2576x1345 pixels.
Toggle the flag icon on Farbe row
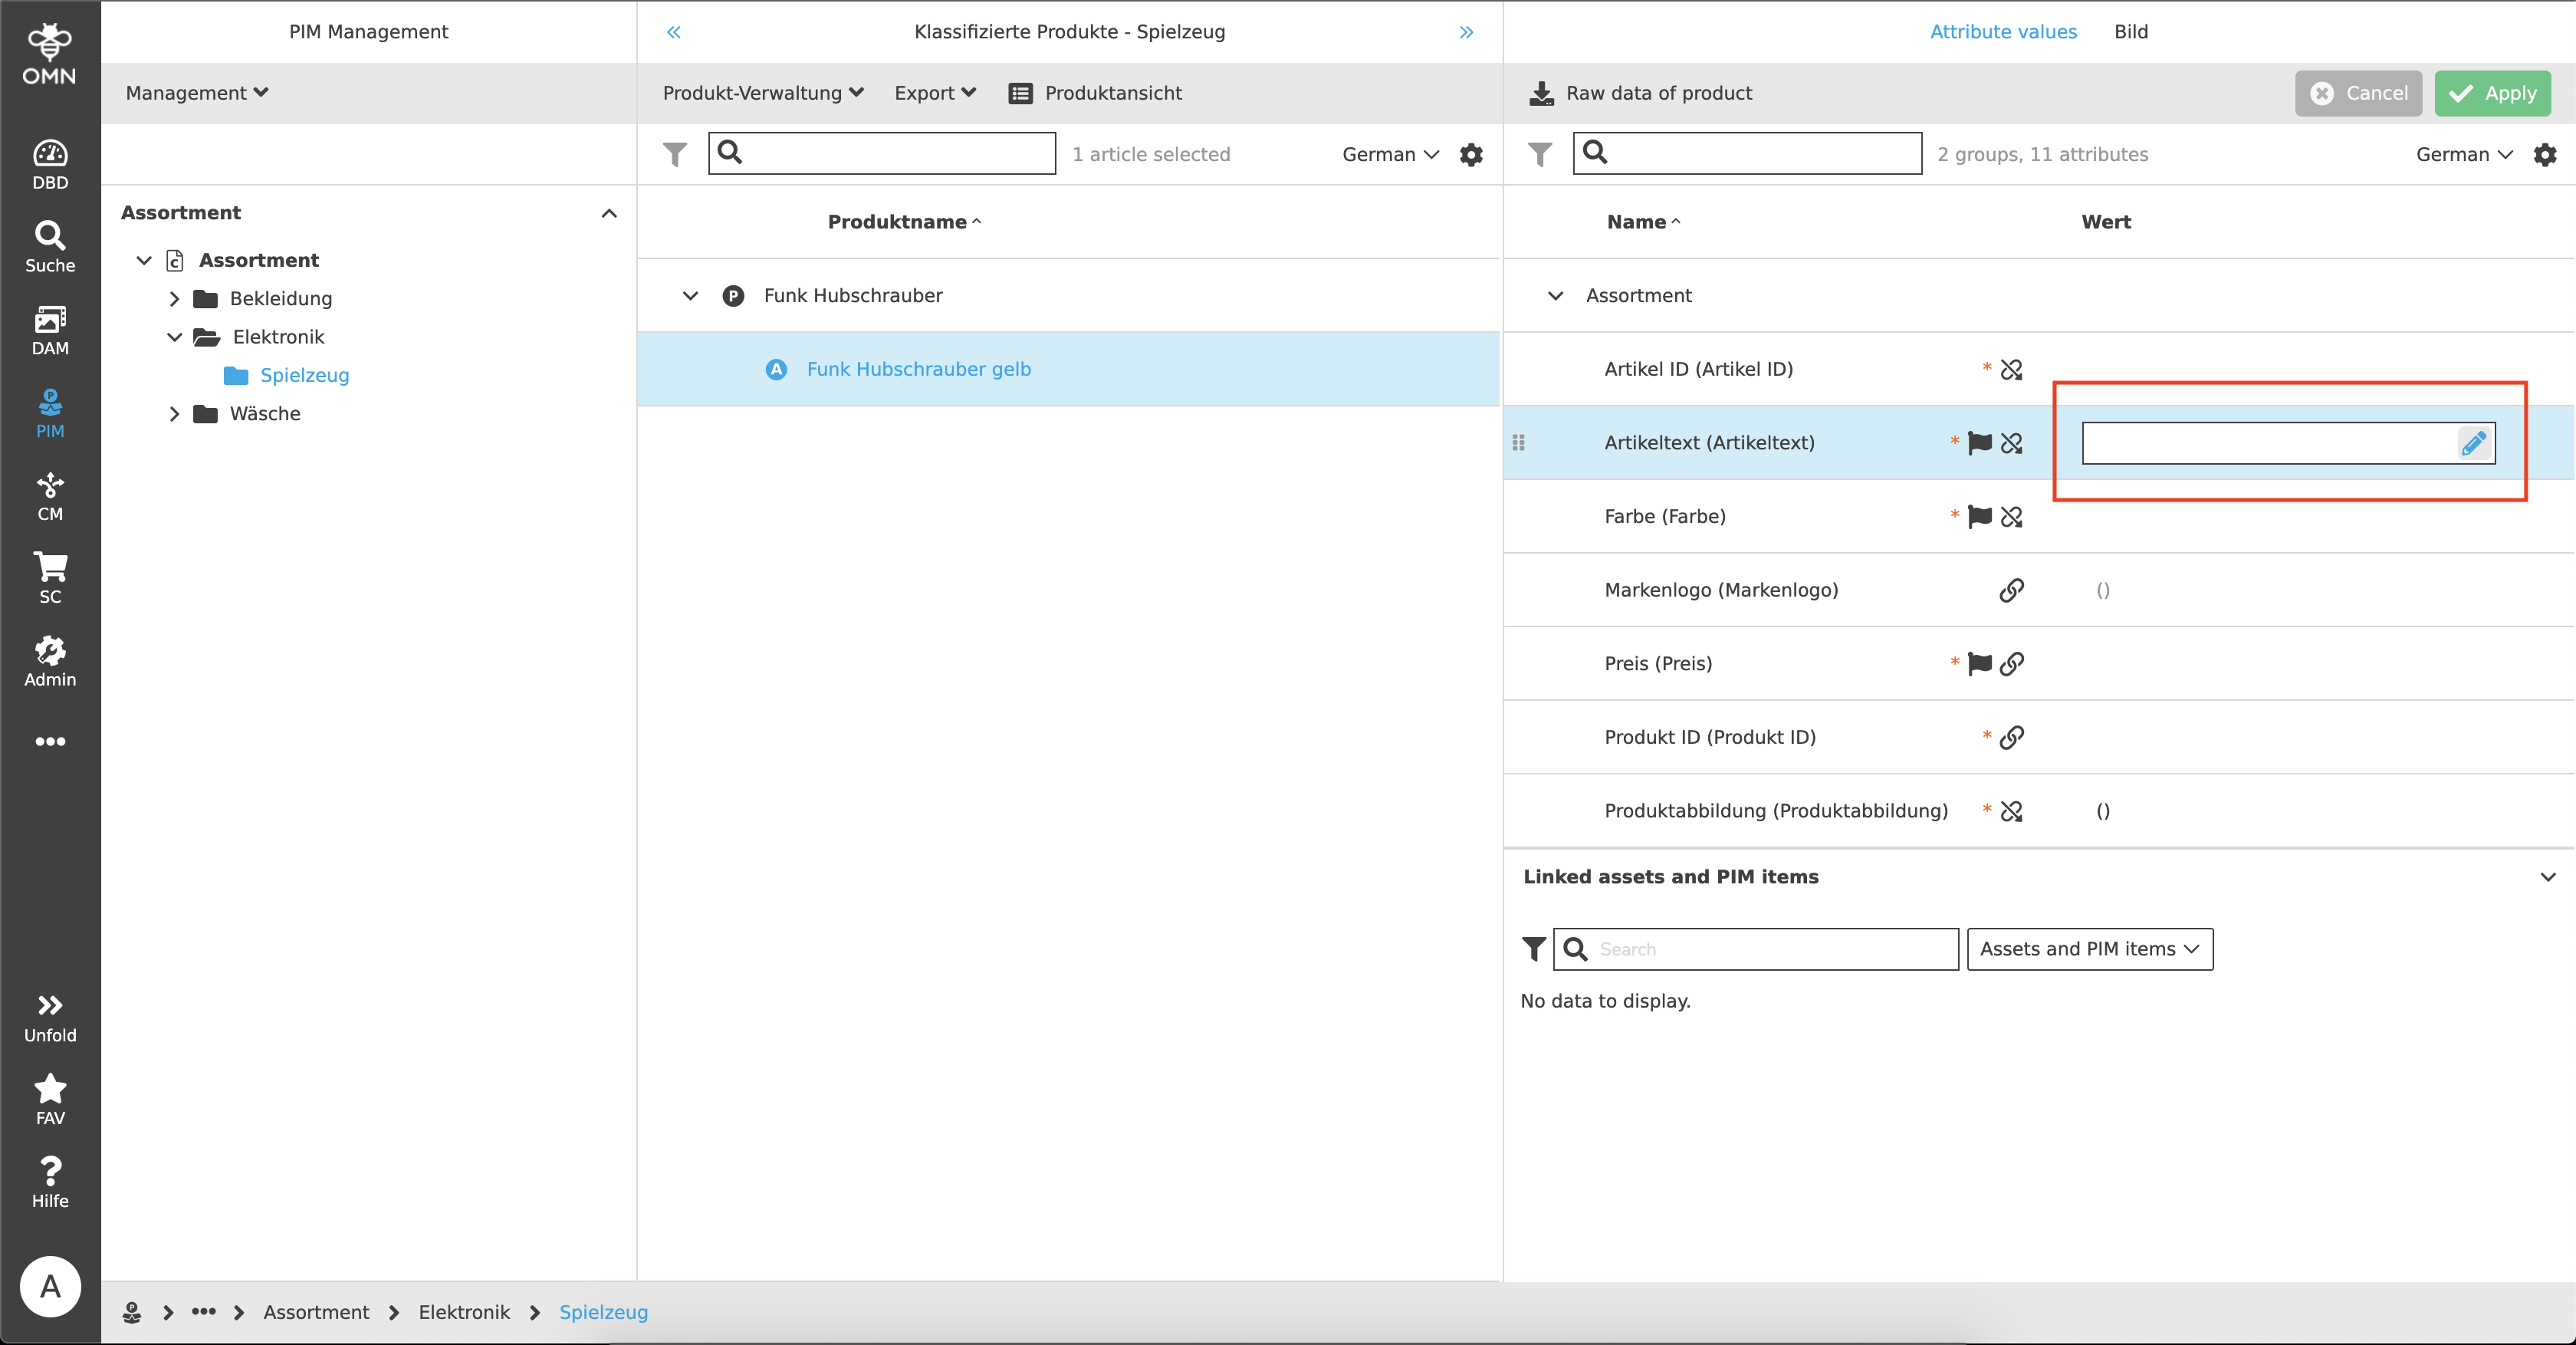tap(1979, 517)
